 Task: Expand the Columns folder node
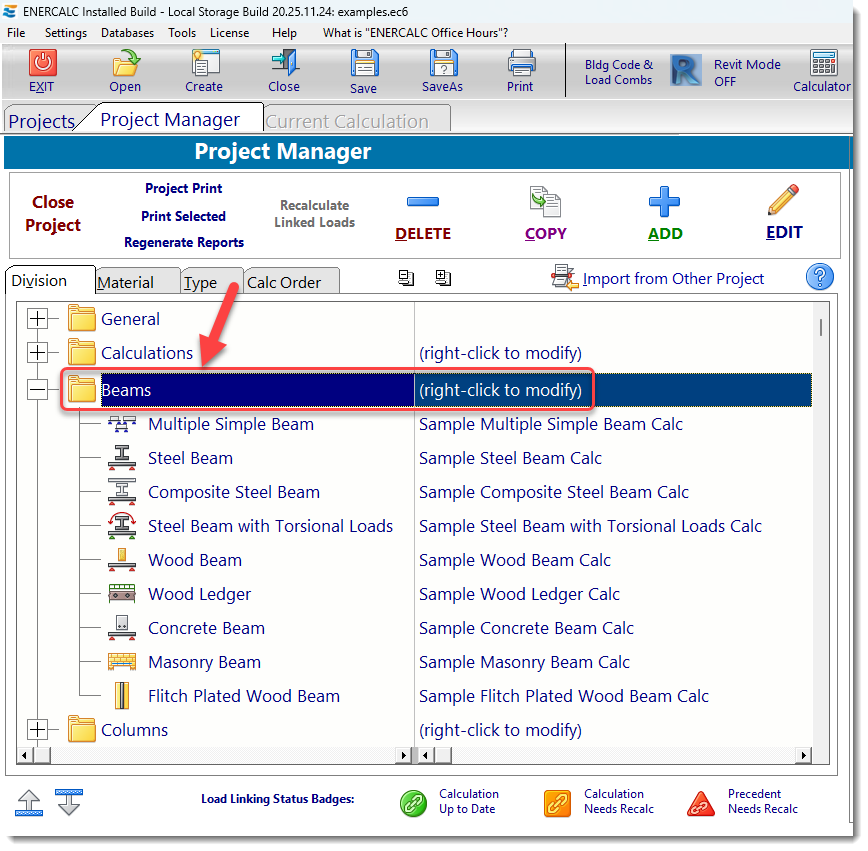(x=38, y=730)
